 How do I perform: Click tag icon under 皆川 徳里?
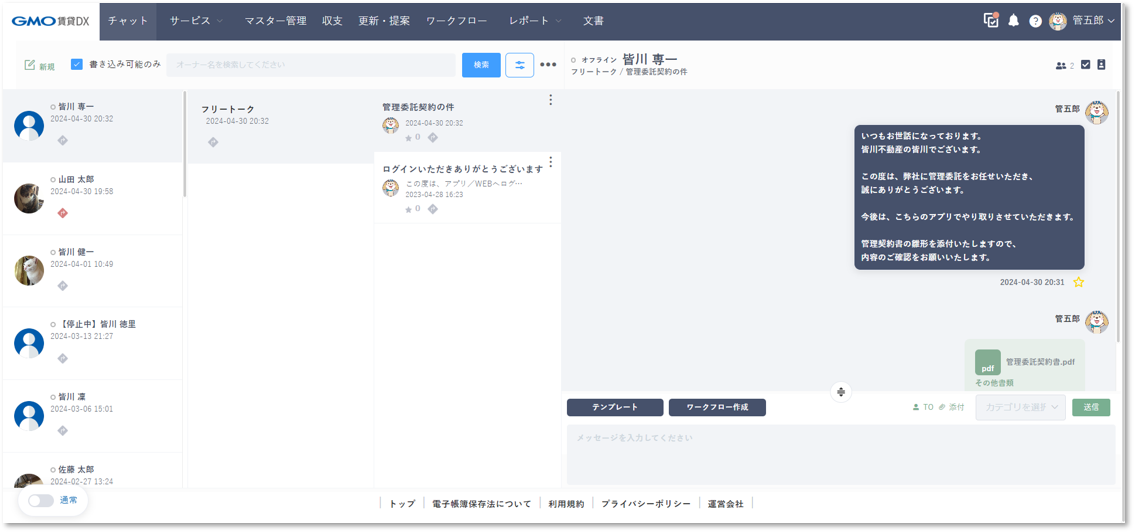click(x=62, y=358)
